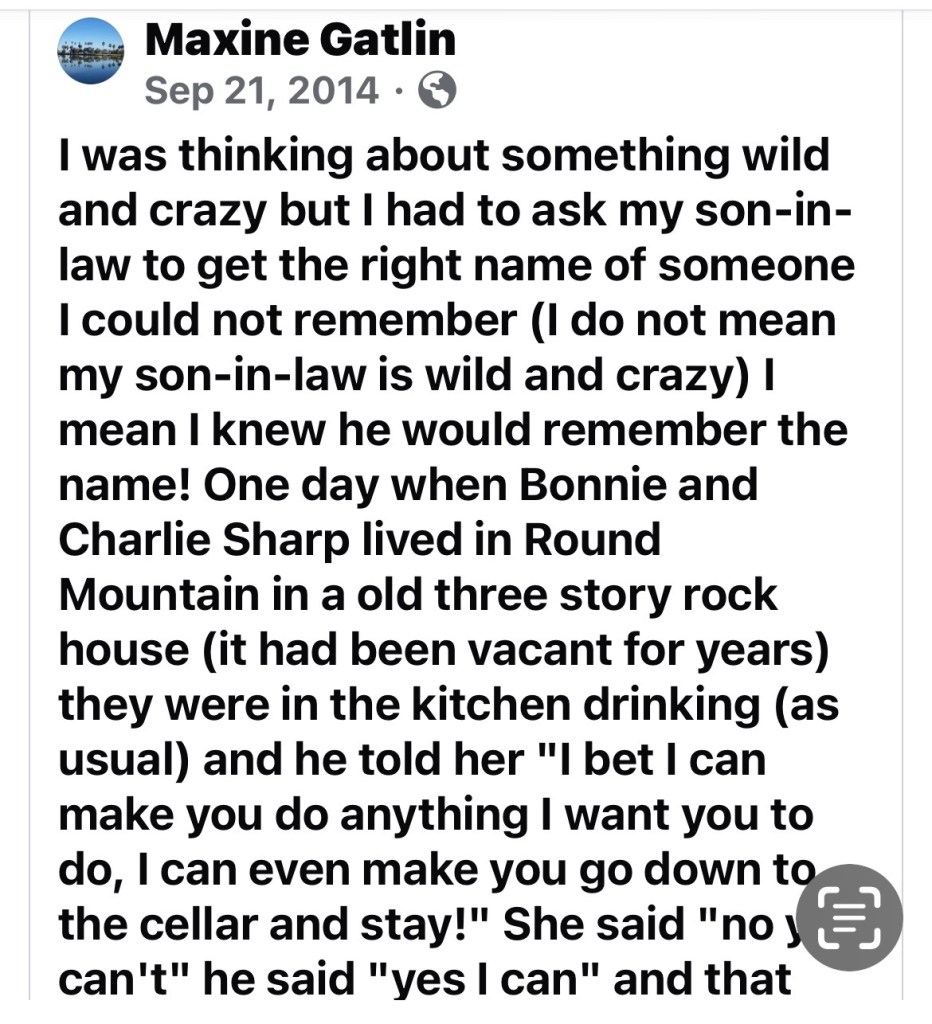Image resolution: width=932 pixels, height=1024 pixels.
Task: Click the public audience globe icon
Action: [x=436, y=91]
